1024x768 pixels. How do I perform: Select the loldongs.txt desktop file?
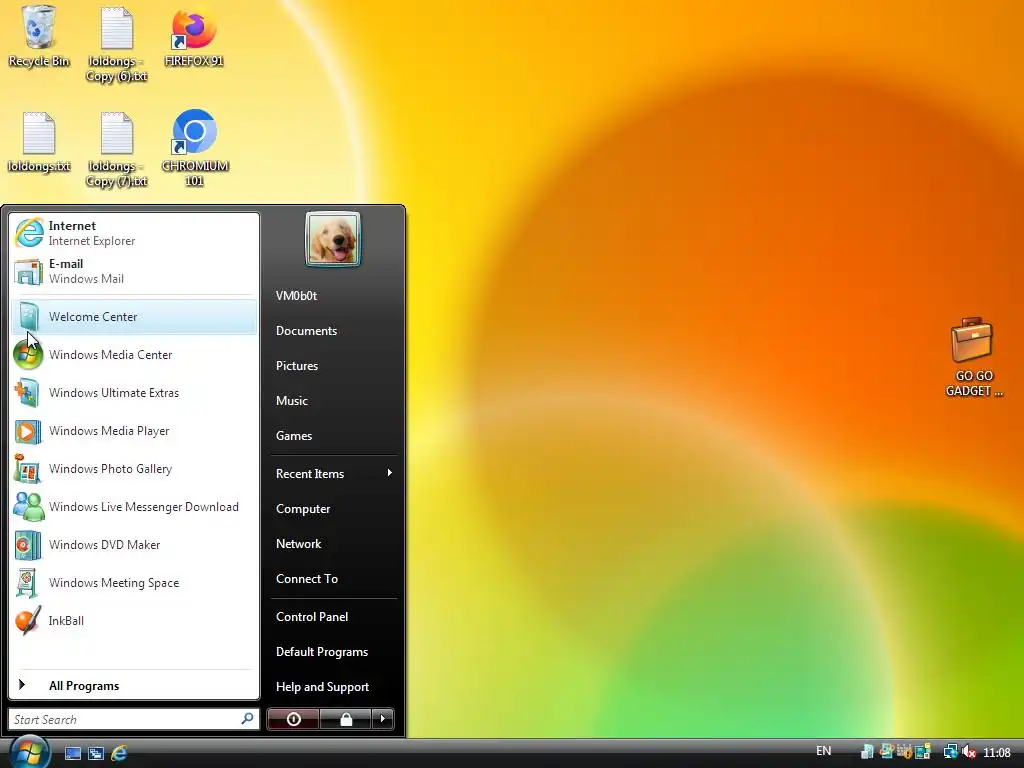[x=39, y=142]
